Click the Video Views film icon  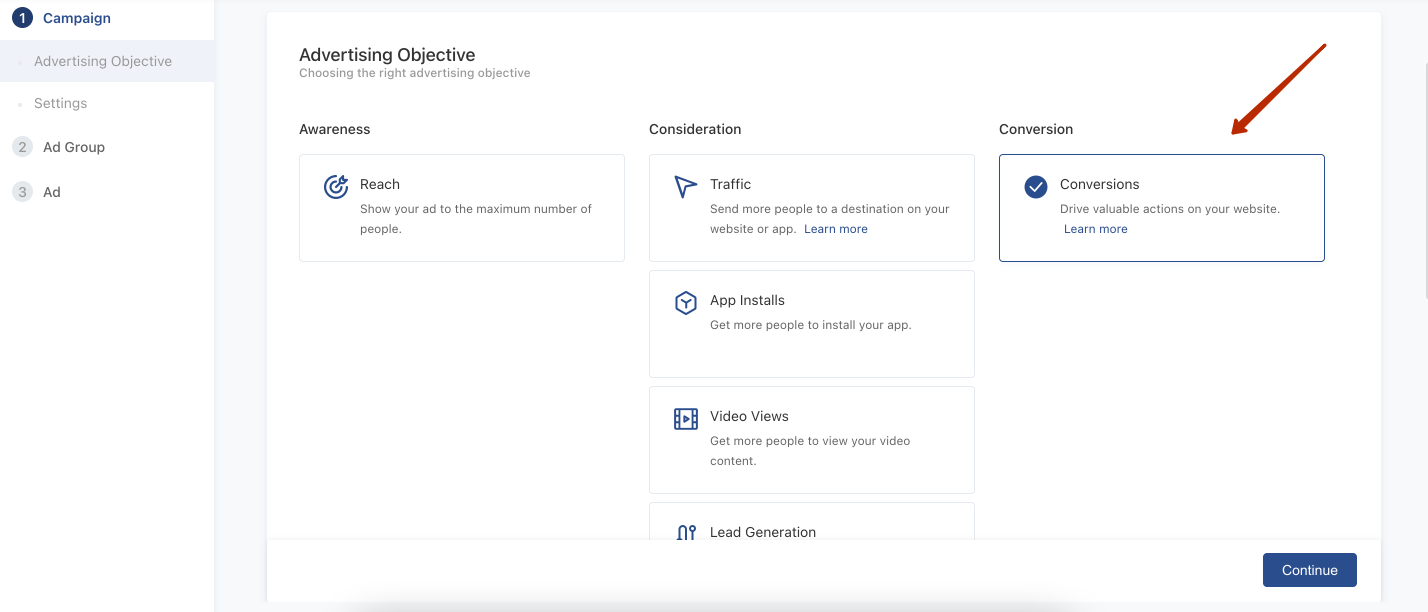tap(685, 419)
